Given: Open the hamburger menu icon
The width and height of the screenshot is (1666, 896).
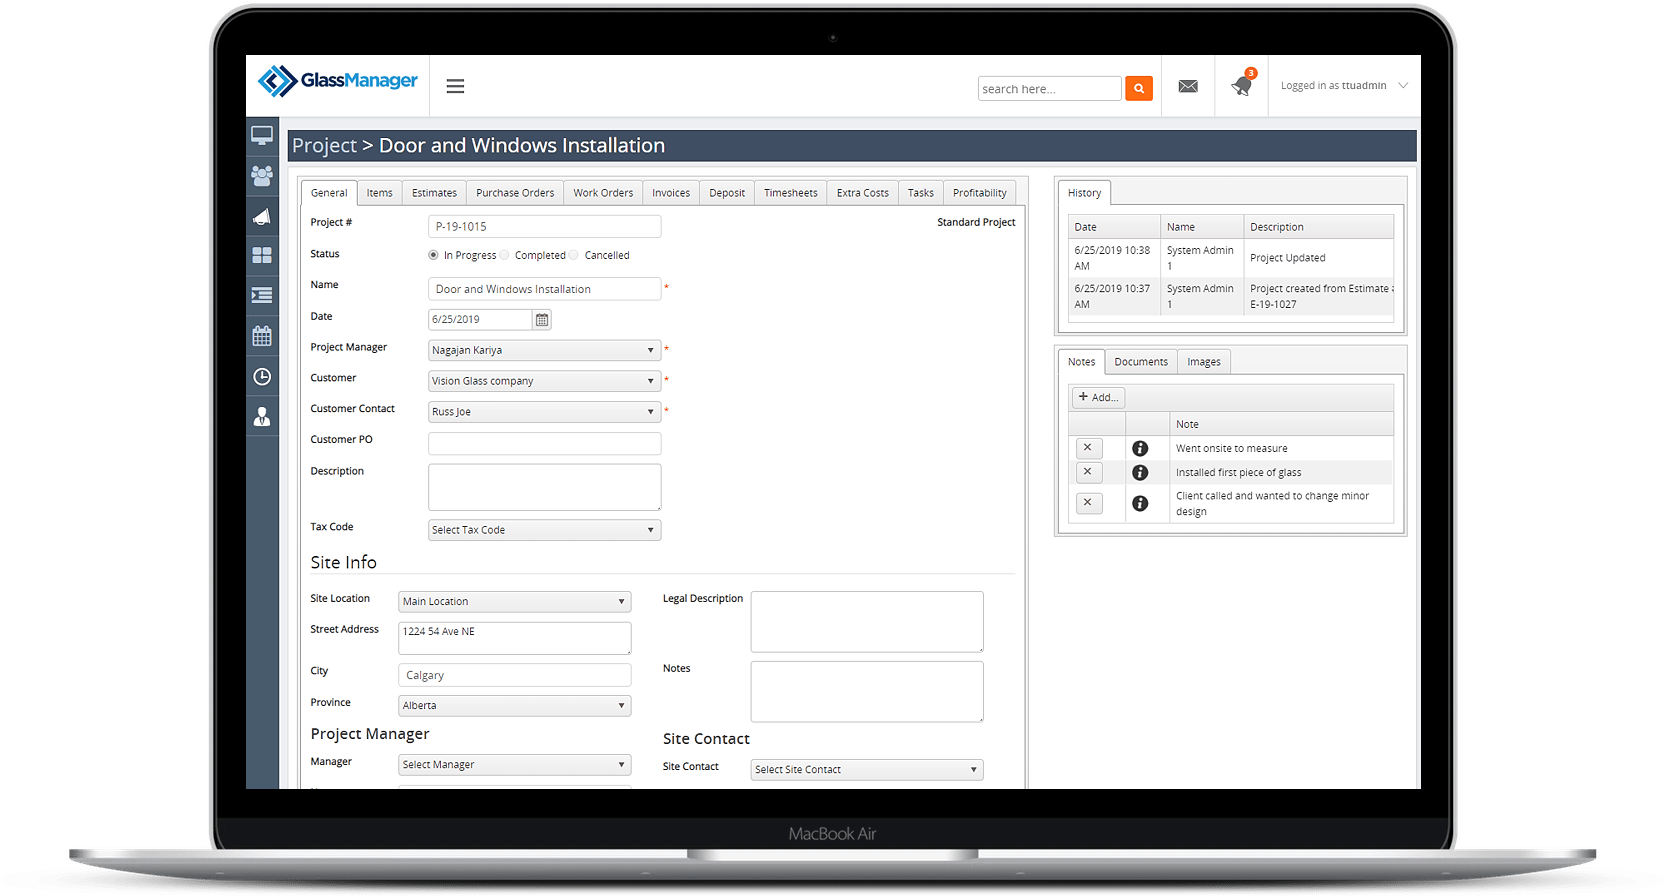Looking at the screenshot, I should (x=455, y=87).
